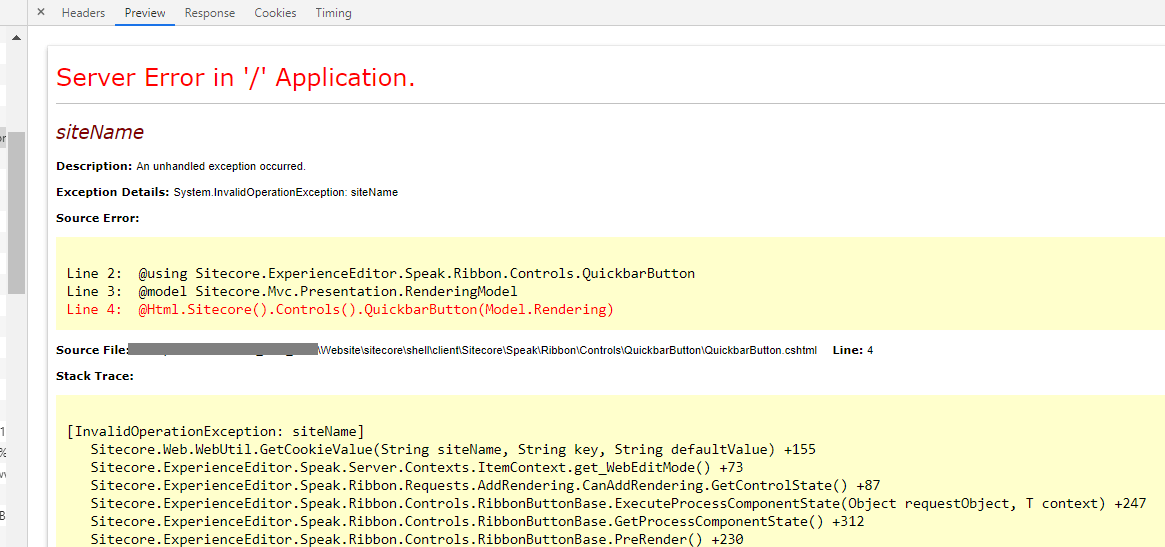Click the 'Server Error in '/' Application.' heading
This screenshot has width=1165, height=547.
coord(236,77)
